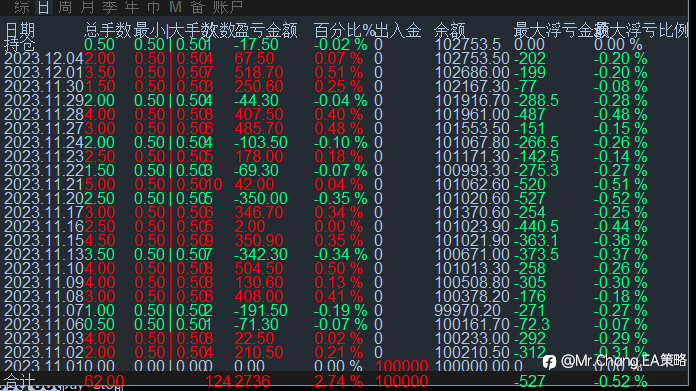
Task: Click the 余额 column header
Action: (x=450, y=31)
